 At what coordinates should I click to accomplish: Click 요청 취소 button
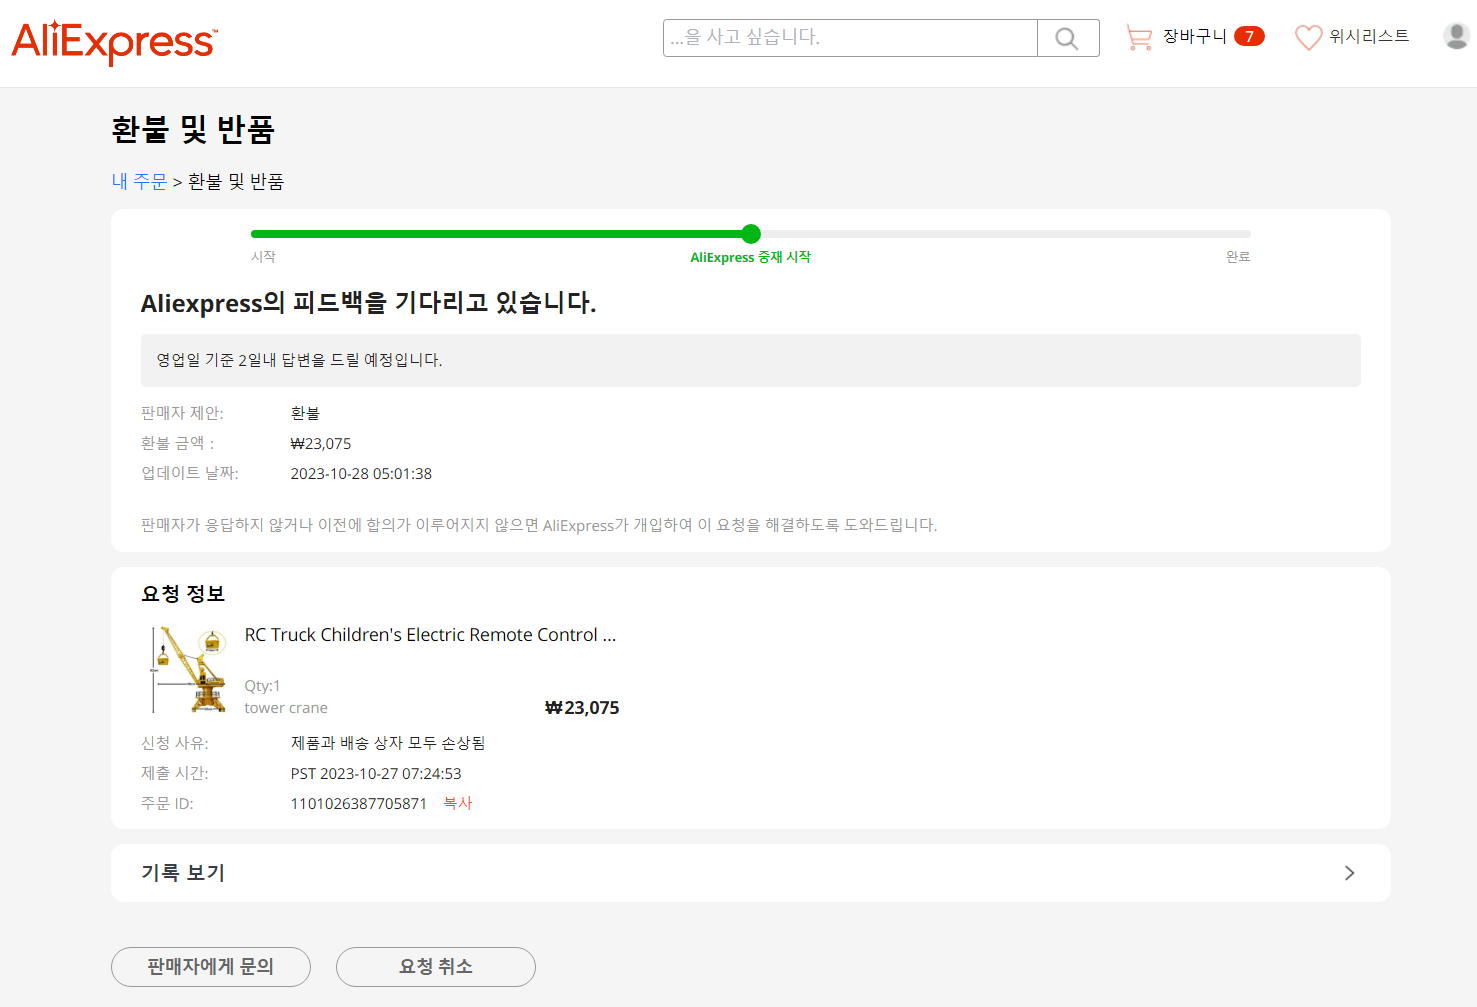click(x=436, y=967)
